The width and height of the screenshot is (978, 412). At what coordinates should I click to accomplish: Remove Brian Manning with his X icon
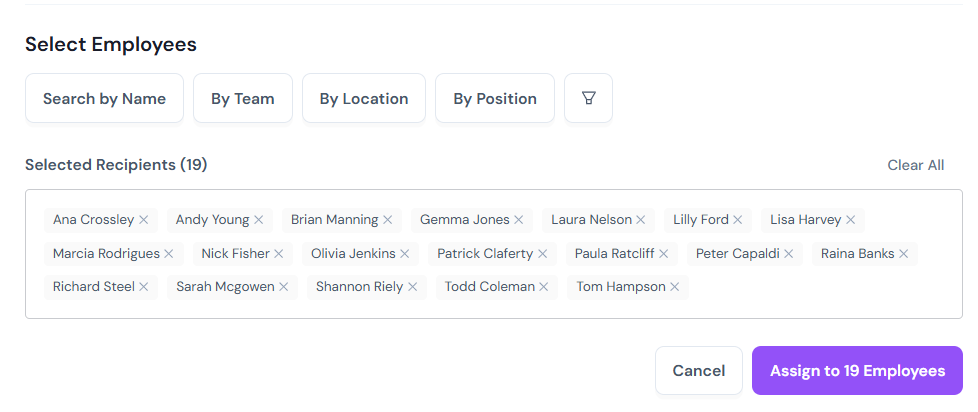387,220
